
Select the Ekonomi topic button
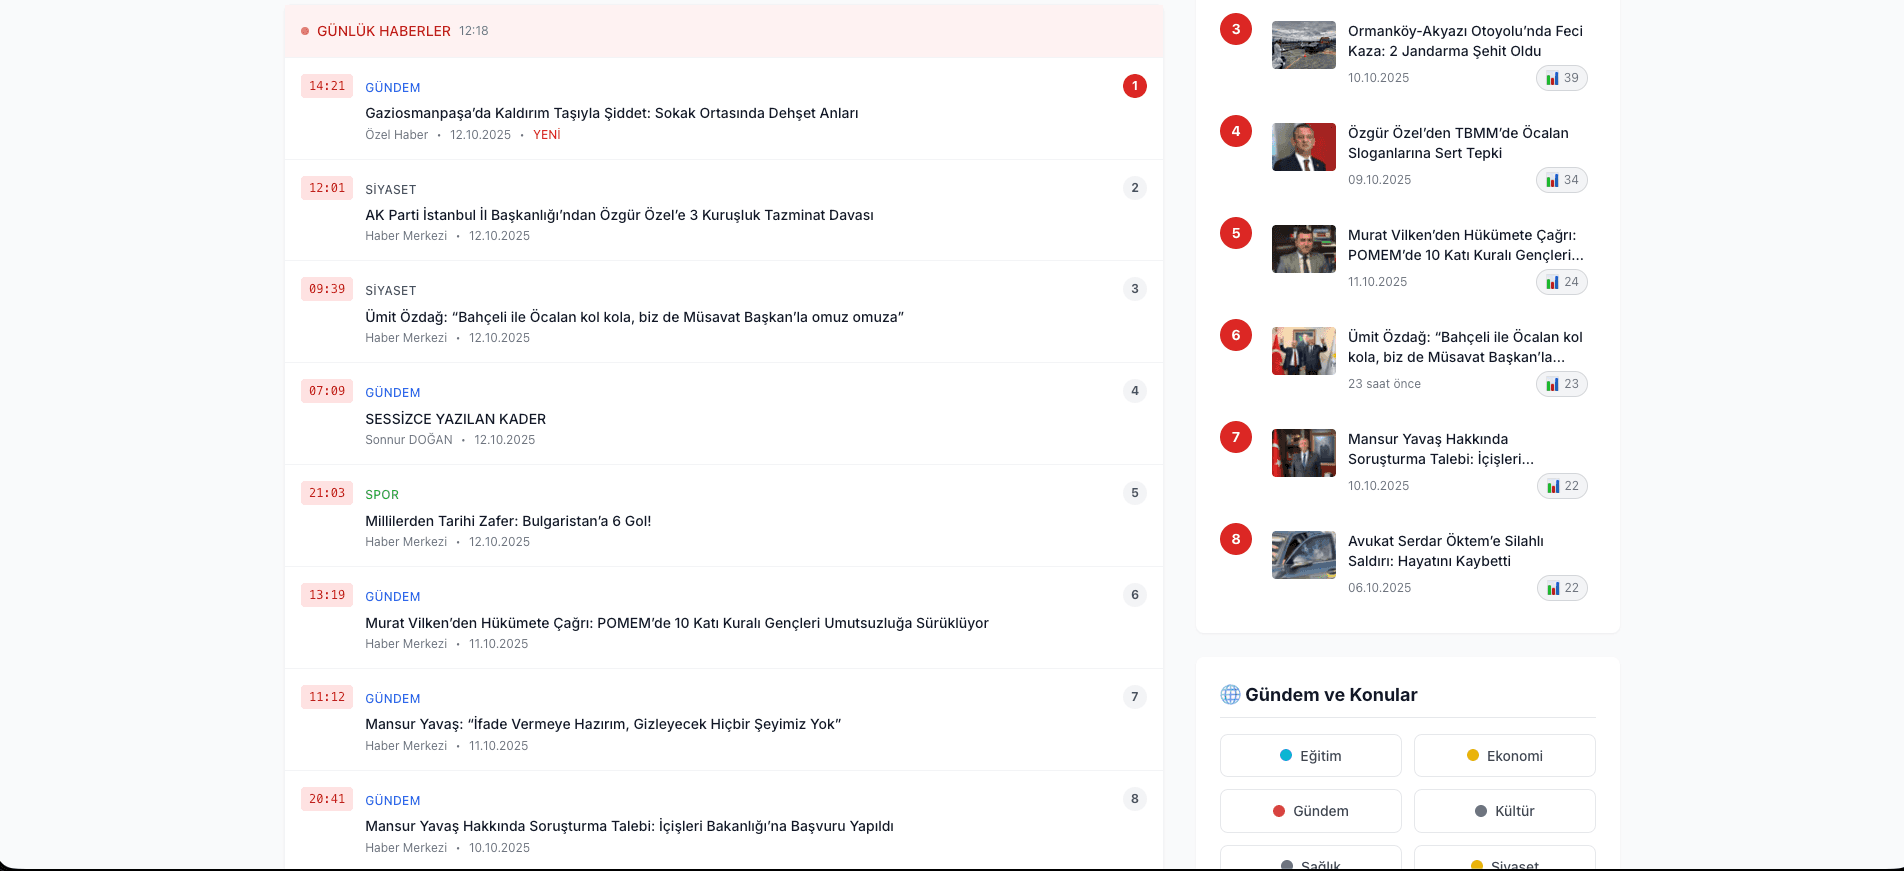[1504, 756]
